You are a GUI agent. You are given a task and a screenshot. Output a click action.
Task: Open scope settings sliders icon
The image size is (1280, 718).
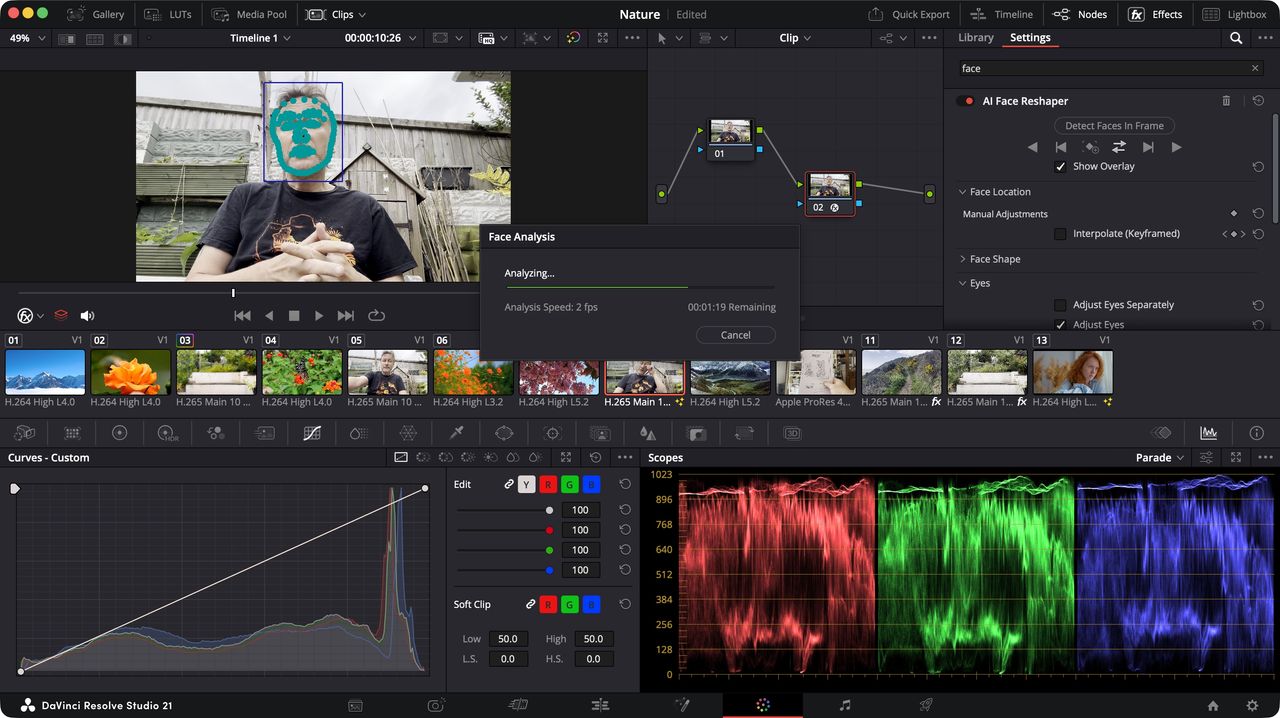coord(1207,457)
